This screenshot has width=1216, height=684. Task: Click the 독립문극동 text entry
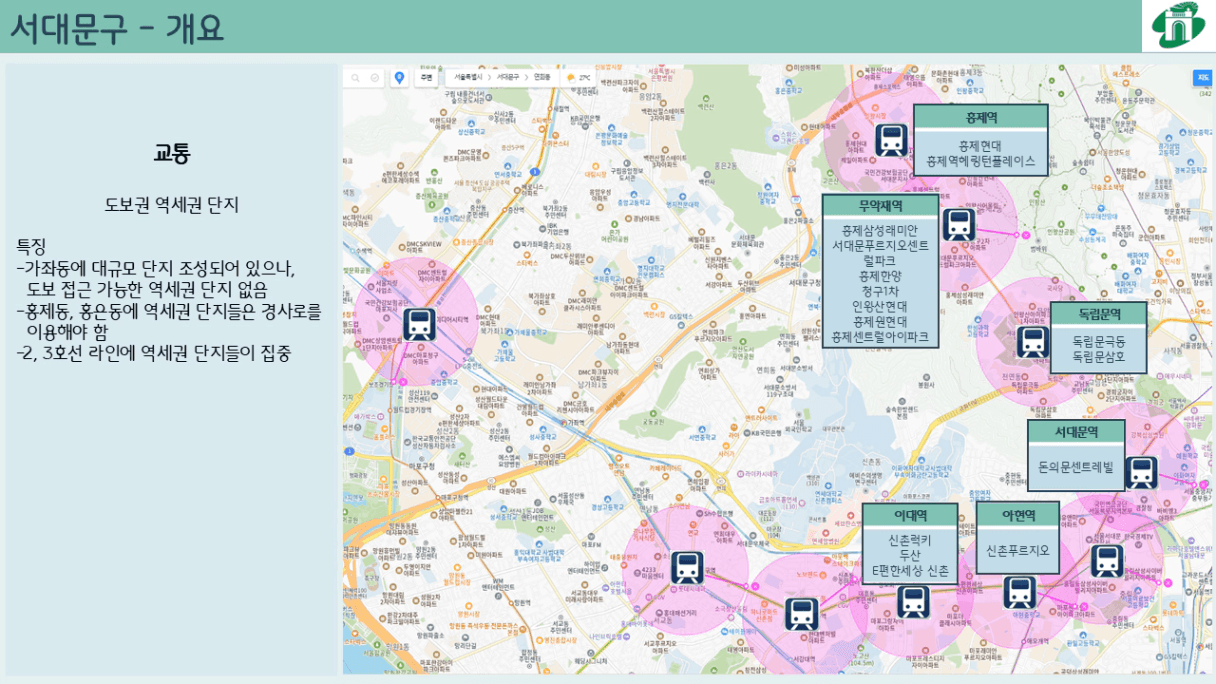1098,341
